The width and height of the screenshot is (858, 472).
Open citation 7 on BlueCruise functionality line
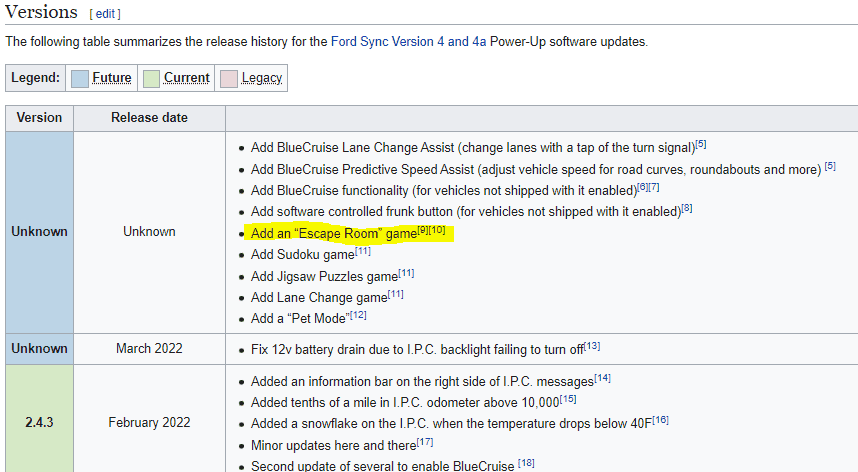pos(653,187)
